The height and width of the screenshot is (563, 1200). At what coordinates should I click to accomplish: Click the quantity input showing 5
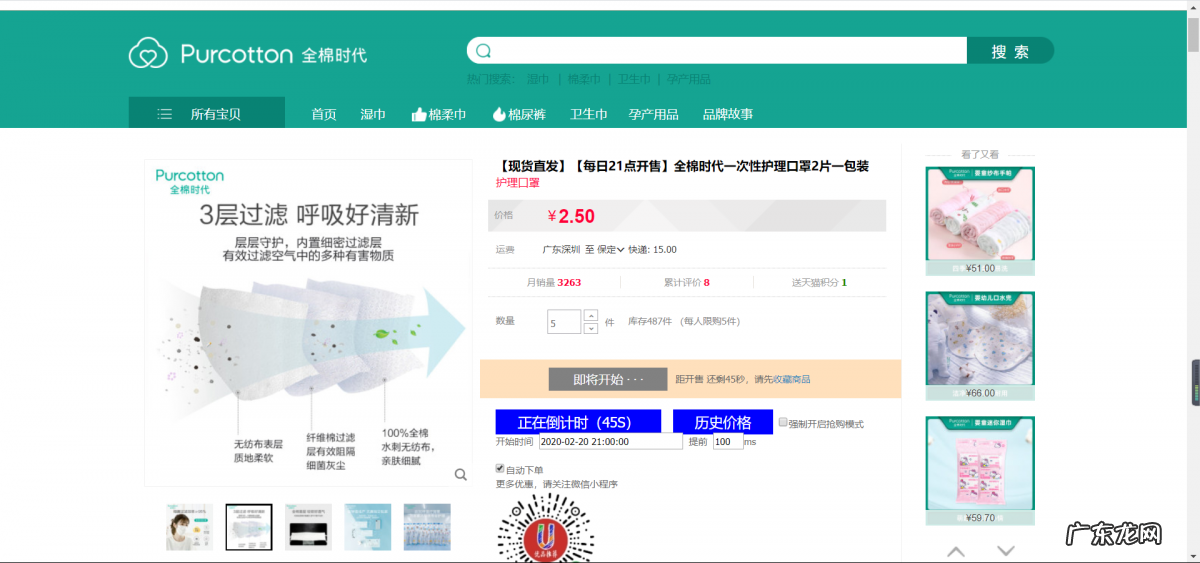point(564,321)
